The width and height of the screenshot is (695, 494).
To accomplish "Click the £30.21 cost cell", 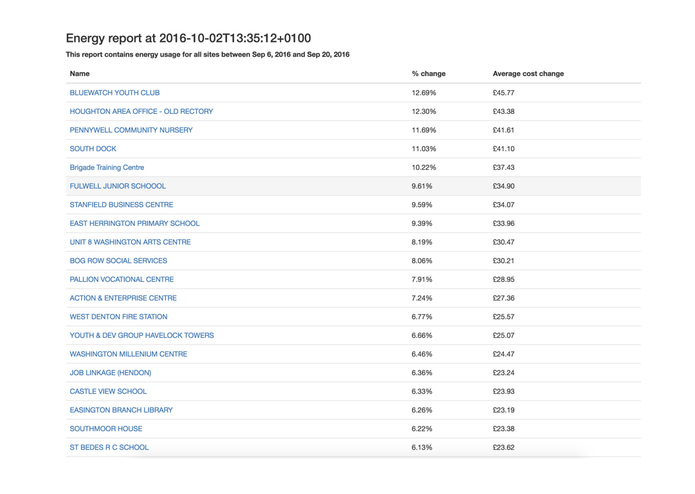I will [503, 261].
